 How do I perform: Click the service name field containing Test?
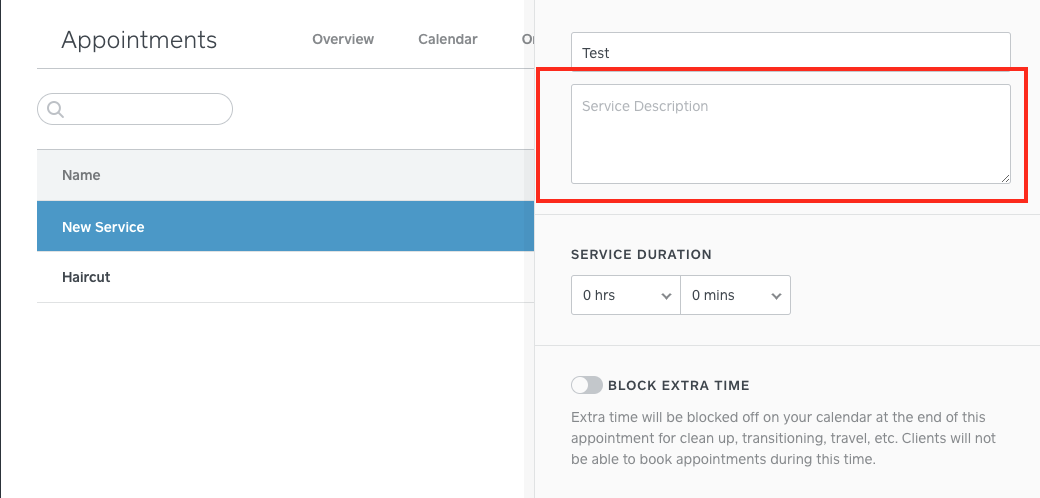pyautogui.click(x=790, y=53)
